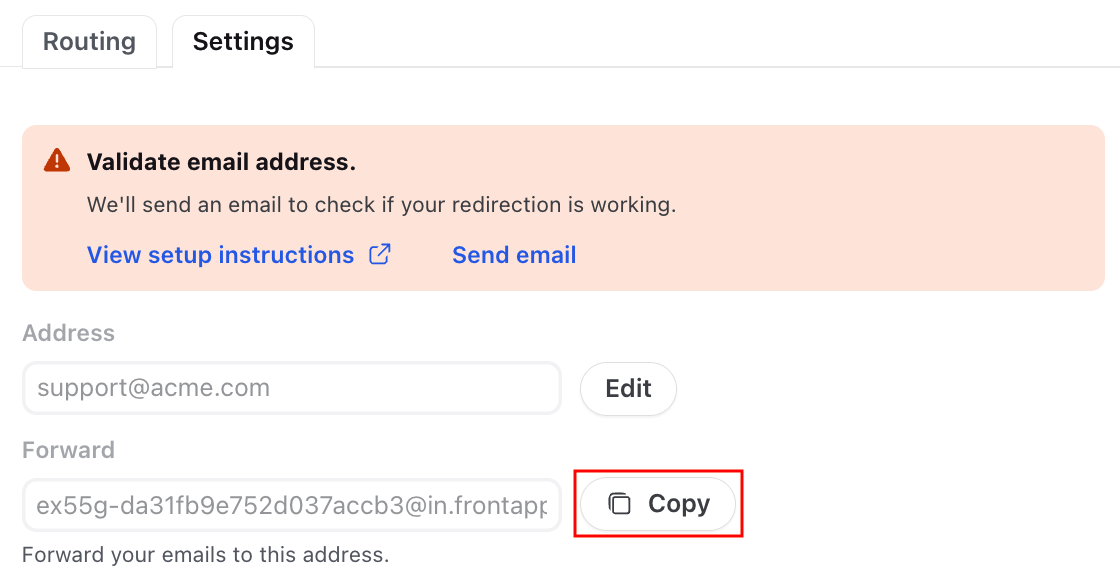Click the external link icon after setup instructions
The height and width of the screenshot is (580, 1120).
point(379,254)
